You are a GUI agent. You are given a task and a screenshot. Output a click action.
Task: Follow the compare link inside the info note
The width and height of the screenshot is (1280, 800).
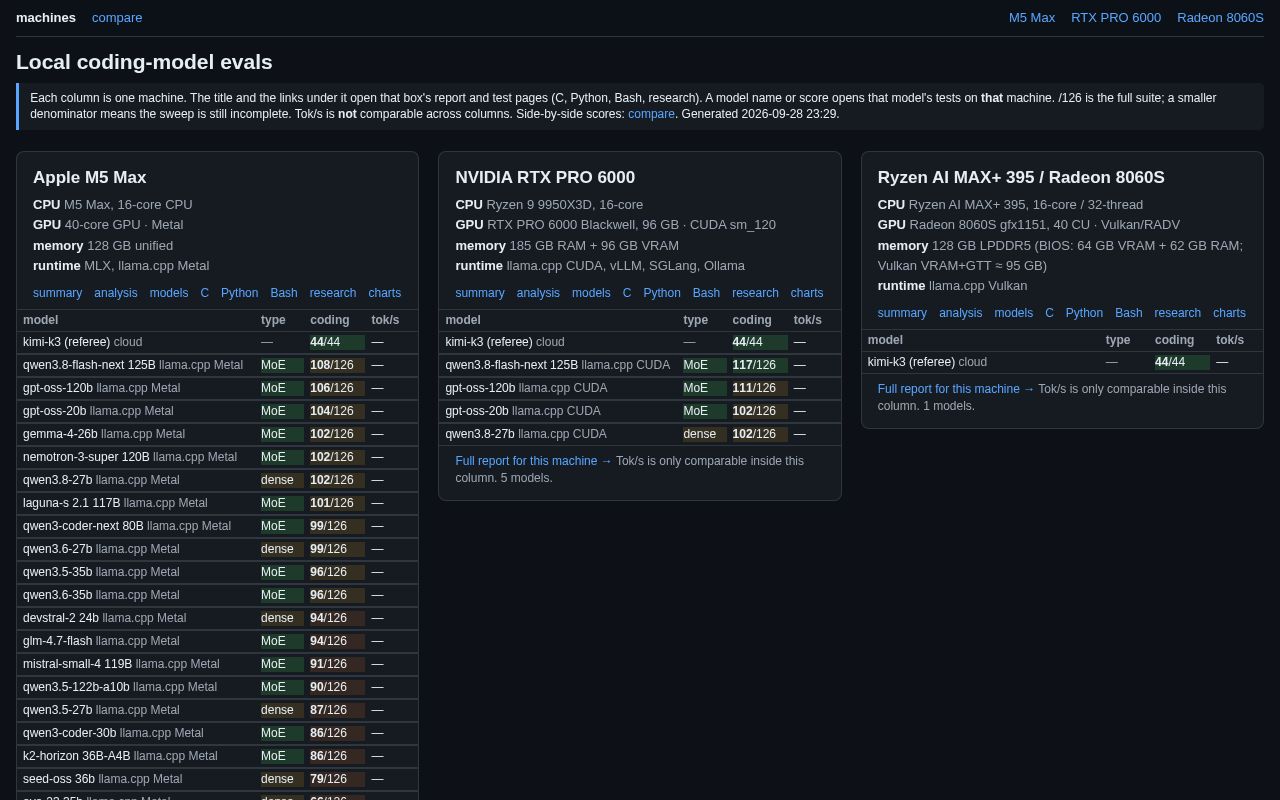[x=651, y=114]
